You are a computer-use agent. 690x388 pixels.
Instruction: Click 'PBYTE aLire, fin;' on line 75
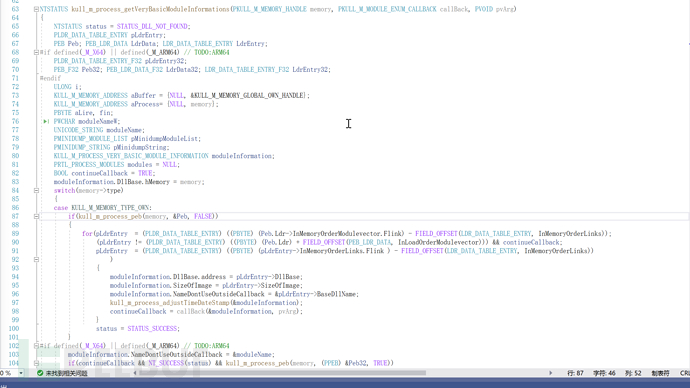[84, 113]
